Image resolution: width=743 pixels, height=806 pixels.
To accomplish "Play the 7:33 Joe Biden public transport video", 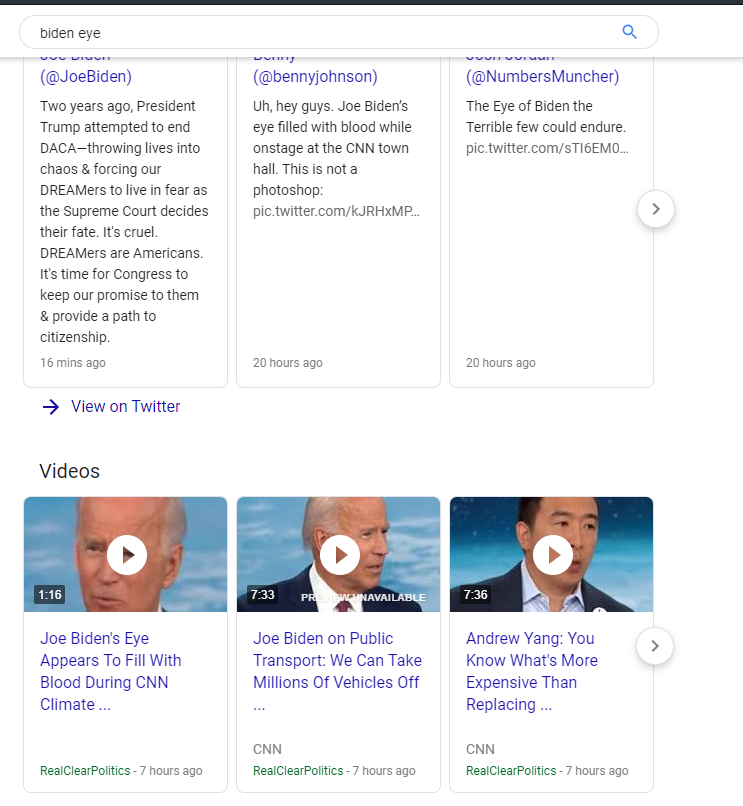I will pyautogui.click(x=340, y=555).
